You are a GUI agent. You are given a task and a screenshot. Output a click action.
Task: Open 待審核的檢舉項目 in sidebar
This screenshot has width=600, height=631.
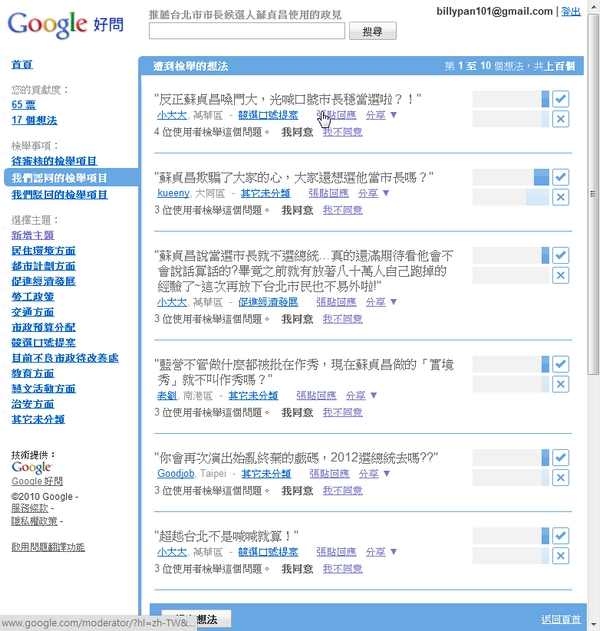(54, 161)
